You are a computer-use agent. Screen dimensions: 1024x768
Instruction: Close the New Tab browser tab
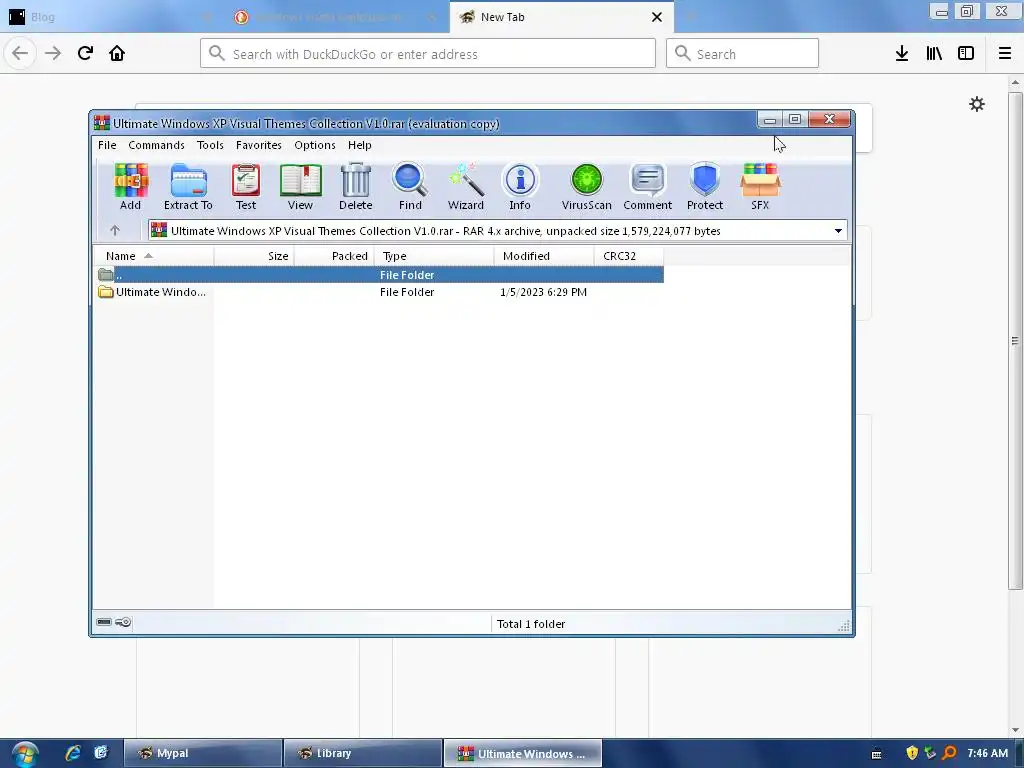657,17
